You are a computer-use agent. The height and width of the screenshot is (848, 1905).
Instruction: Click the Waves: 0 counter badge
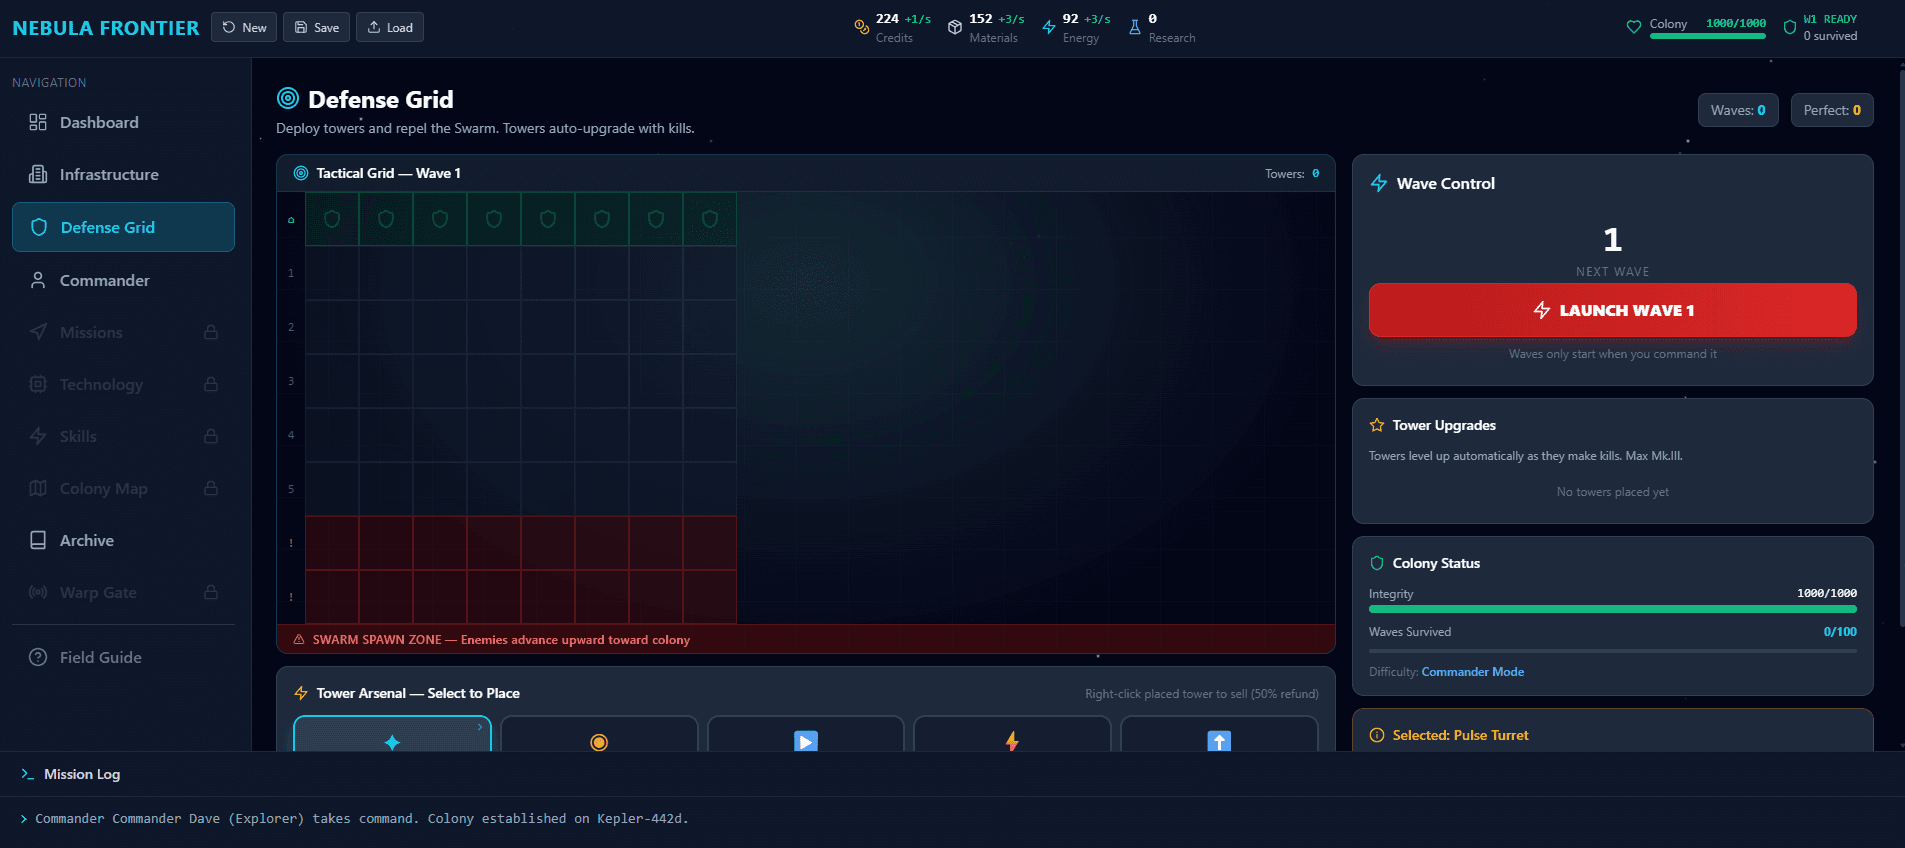(x=1738, y=110)
